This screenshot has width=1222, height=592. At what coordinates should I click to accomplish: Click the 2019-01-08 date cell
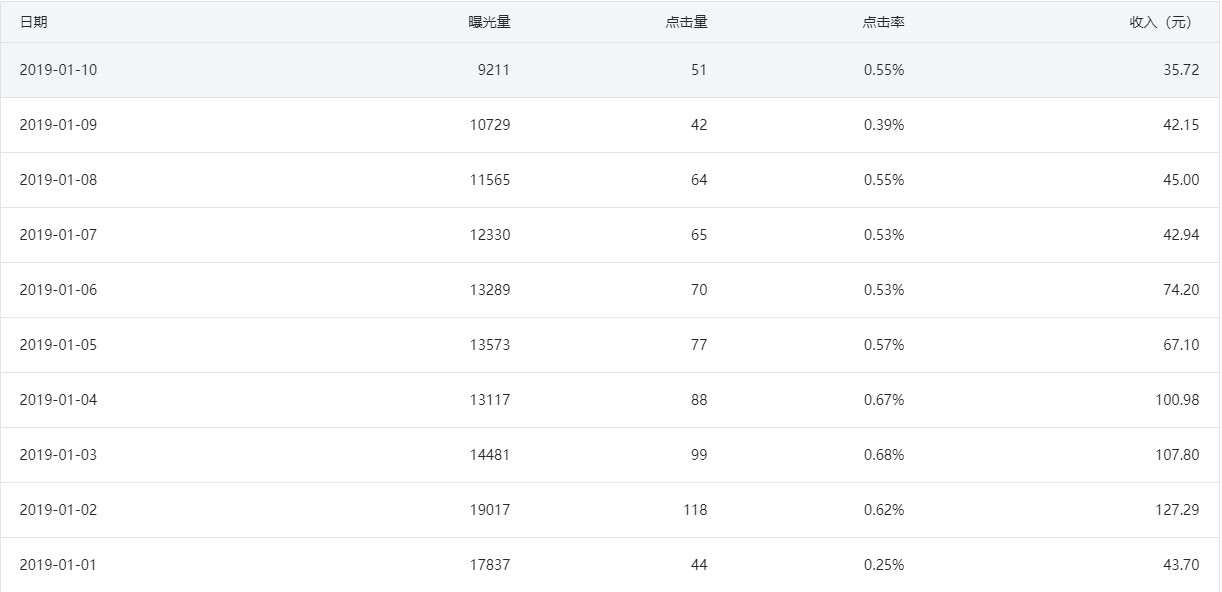click(x=58, y=180)
